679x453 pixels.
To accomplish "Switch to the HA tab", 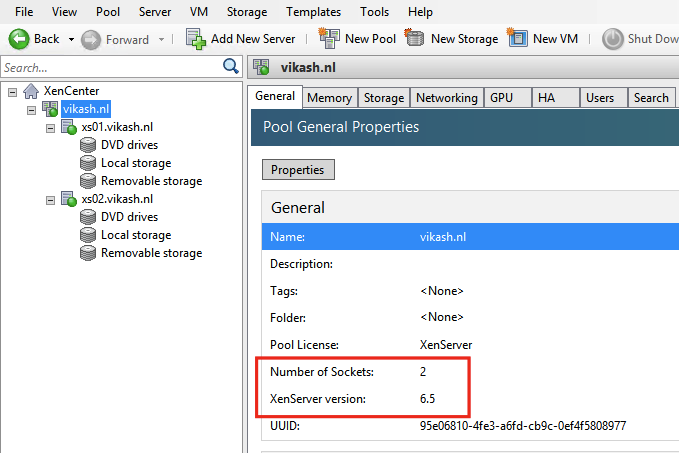I will tap(556, 98).
